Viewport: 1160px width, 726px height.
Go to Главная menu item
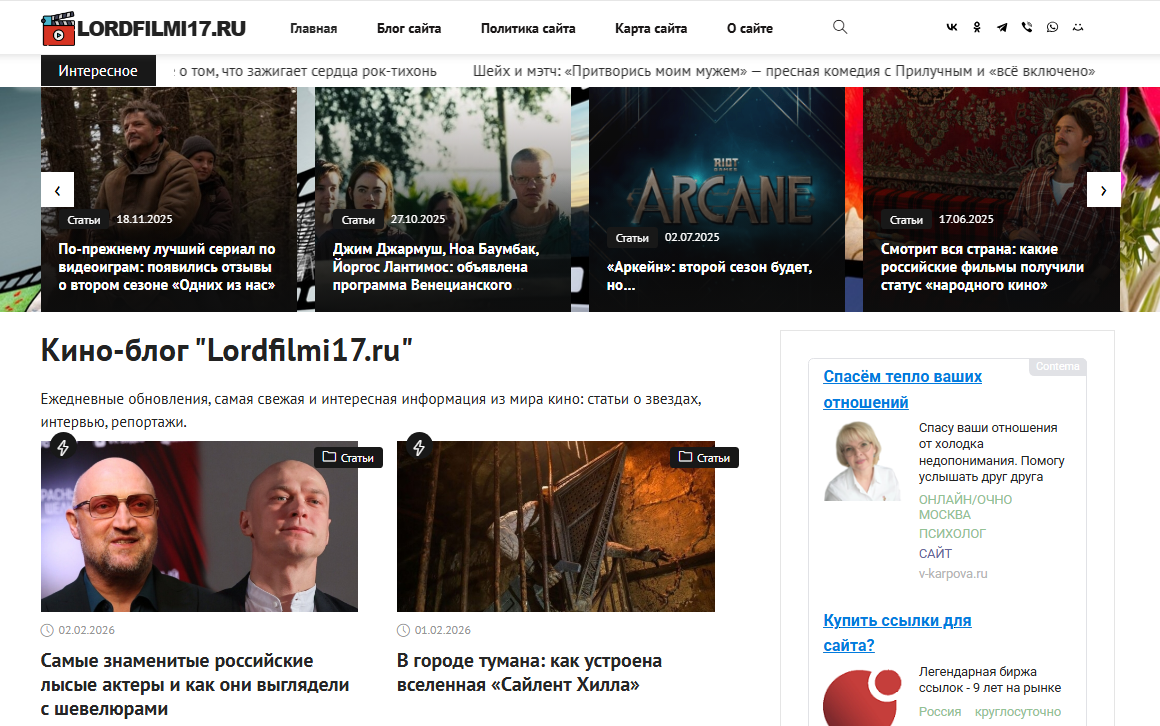point(314,28)
